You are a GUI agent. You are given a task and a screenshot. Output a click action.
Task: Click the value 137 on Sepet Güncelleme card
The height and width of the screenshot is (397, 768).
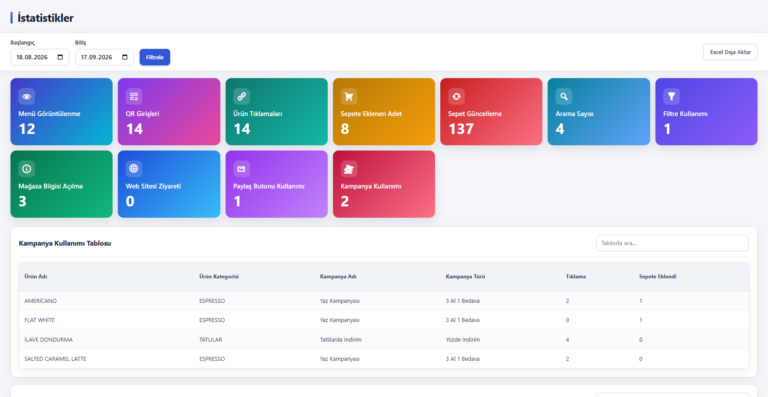click(461, 129)
